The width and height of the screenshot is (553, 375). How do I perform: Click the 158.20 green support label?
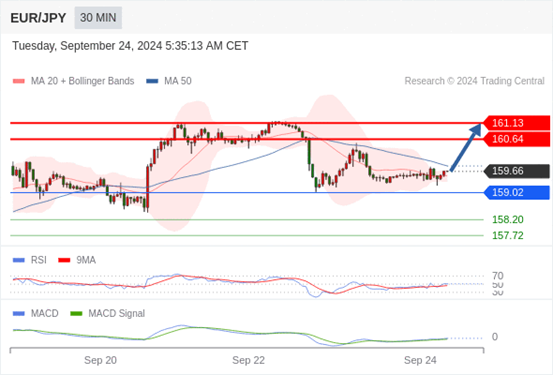508,220
